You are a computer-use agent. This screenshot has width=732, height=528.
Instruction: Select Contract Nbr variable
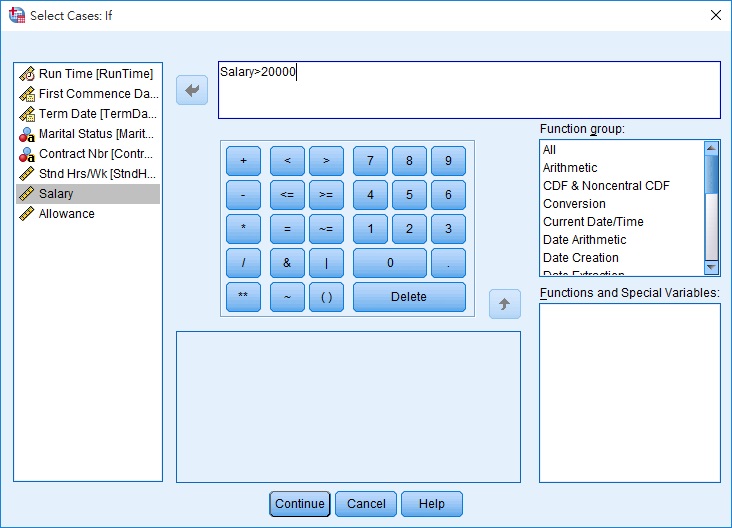point(88,154)
